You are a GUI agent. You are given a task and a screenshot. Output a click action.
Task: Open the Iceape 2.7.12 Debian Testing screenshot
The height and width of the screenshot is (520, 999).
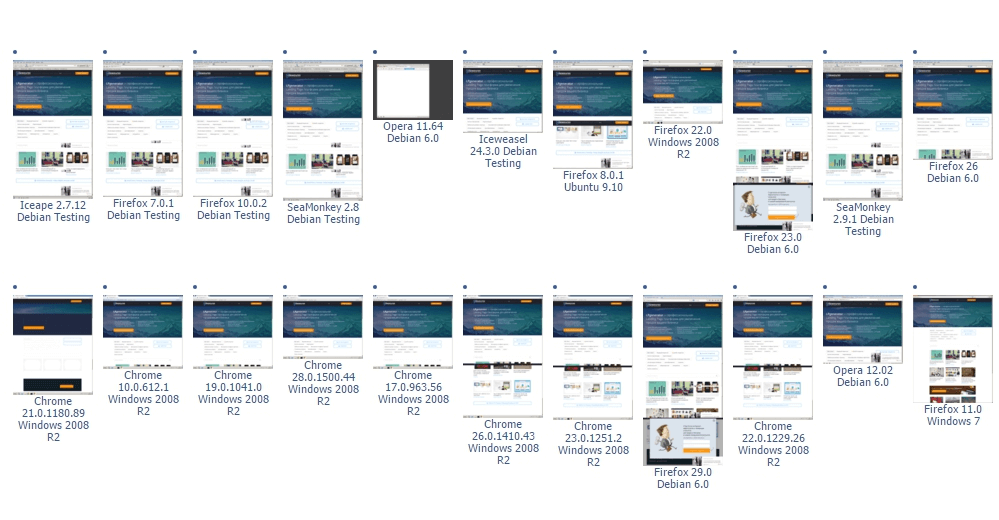[53, 129]
